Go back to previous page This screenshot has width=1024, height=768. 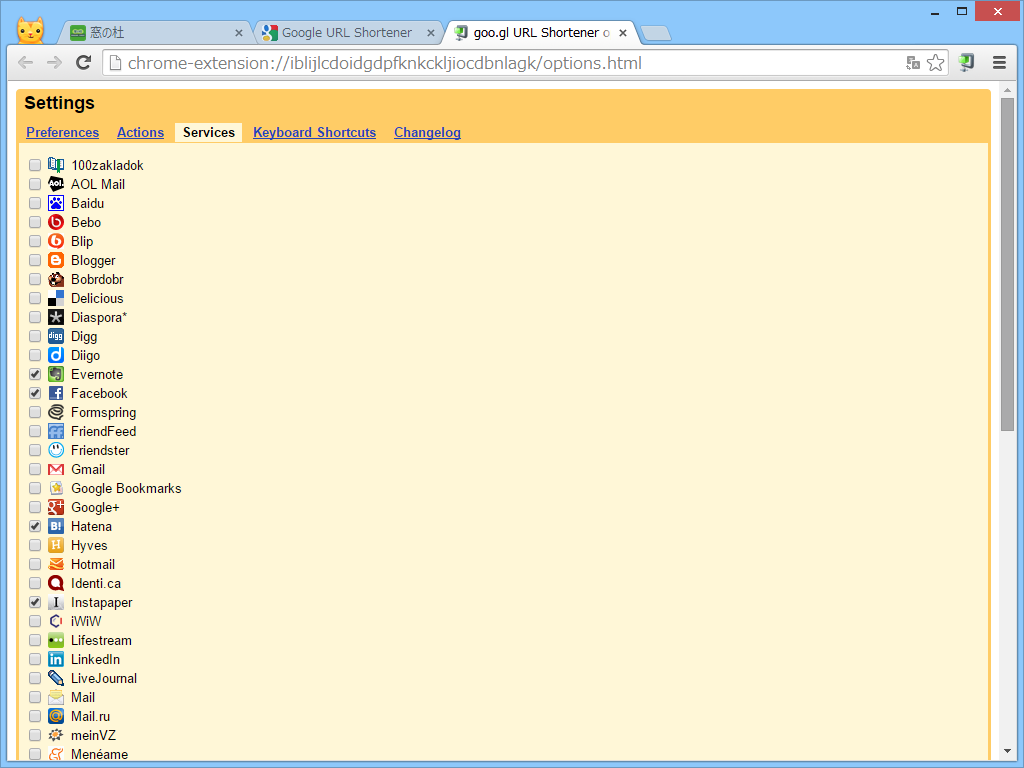(x=25, y=63)
